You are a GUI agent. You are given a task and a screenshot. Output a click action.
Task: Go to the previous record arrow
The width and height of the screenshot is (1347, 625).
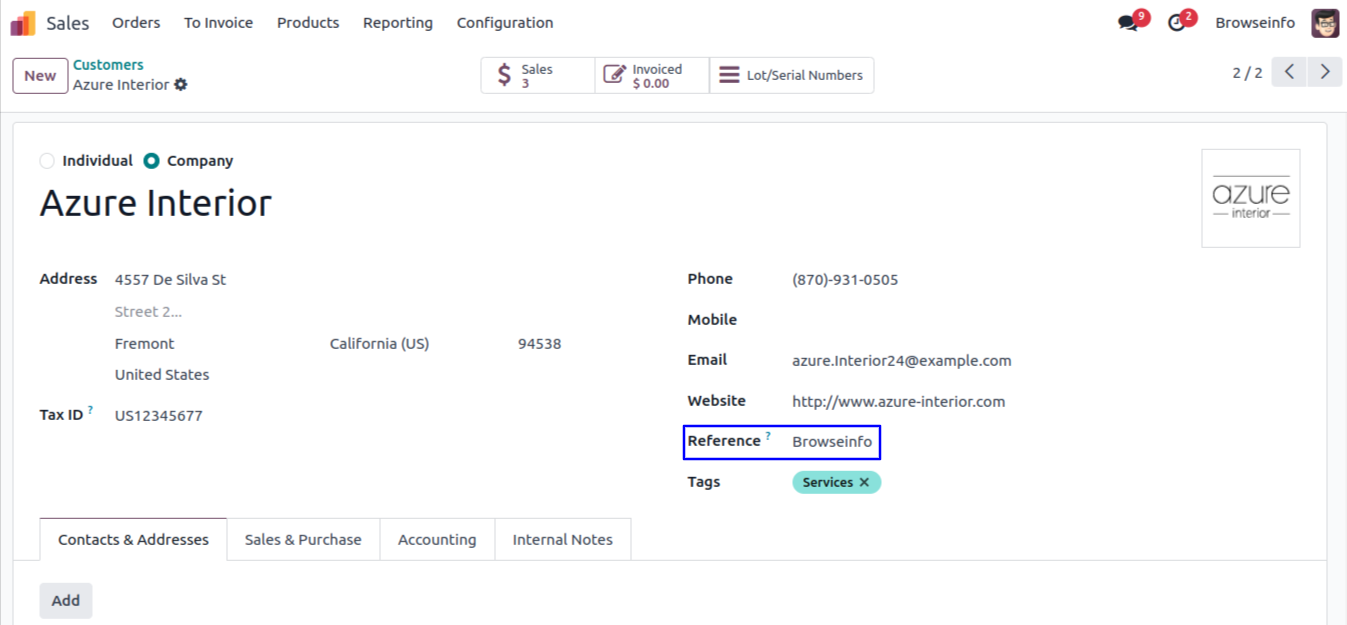coord(1289,72)
